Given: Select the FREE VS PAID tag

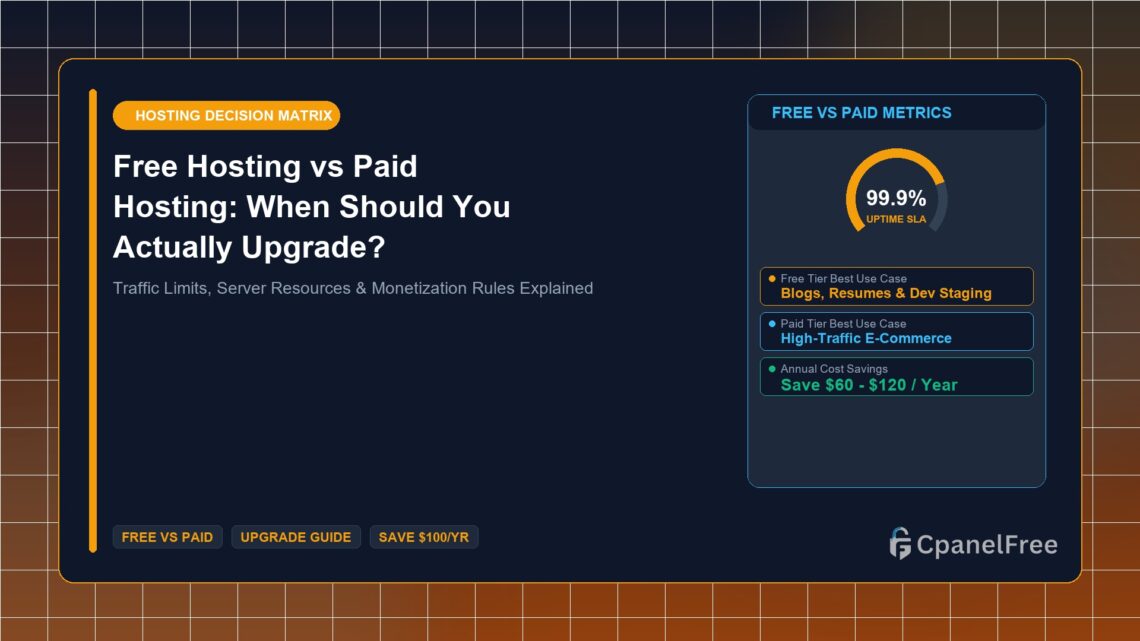Looking at the screenshot, I should click(167, 537).
